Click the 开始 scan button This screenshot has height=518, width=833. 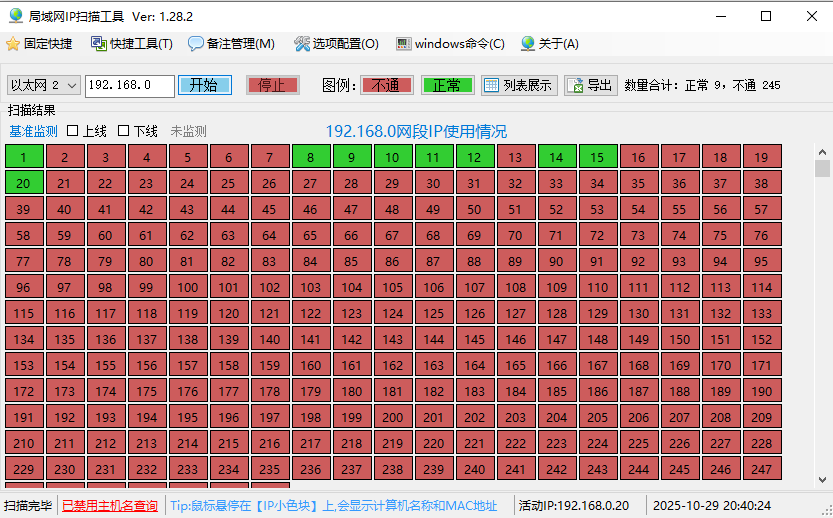click(x=204, y=85)
